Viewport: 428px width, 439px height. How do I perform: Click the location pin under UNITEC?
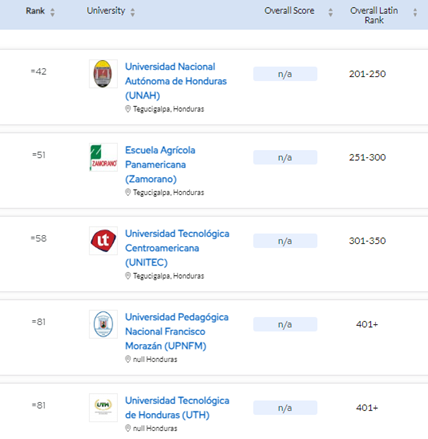pos(128,276)
